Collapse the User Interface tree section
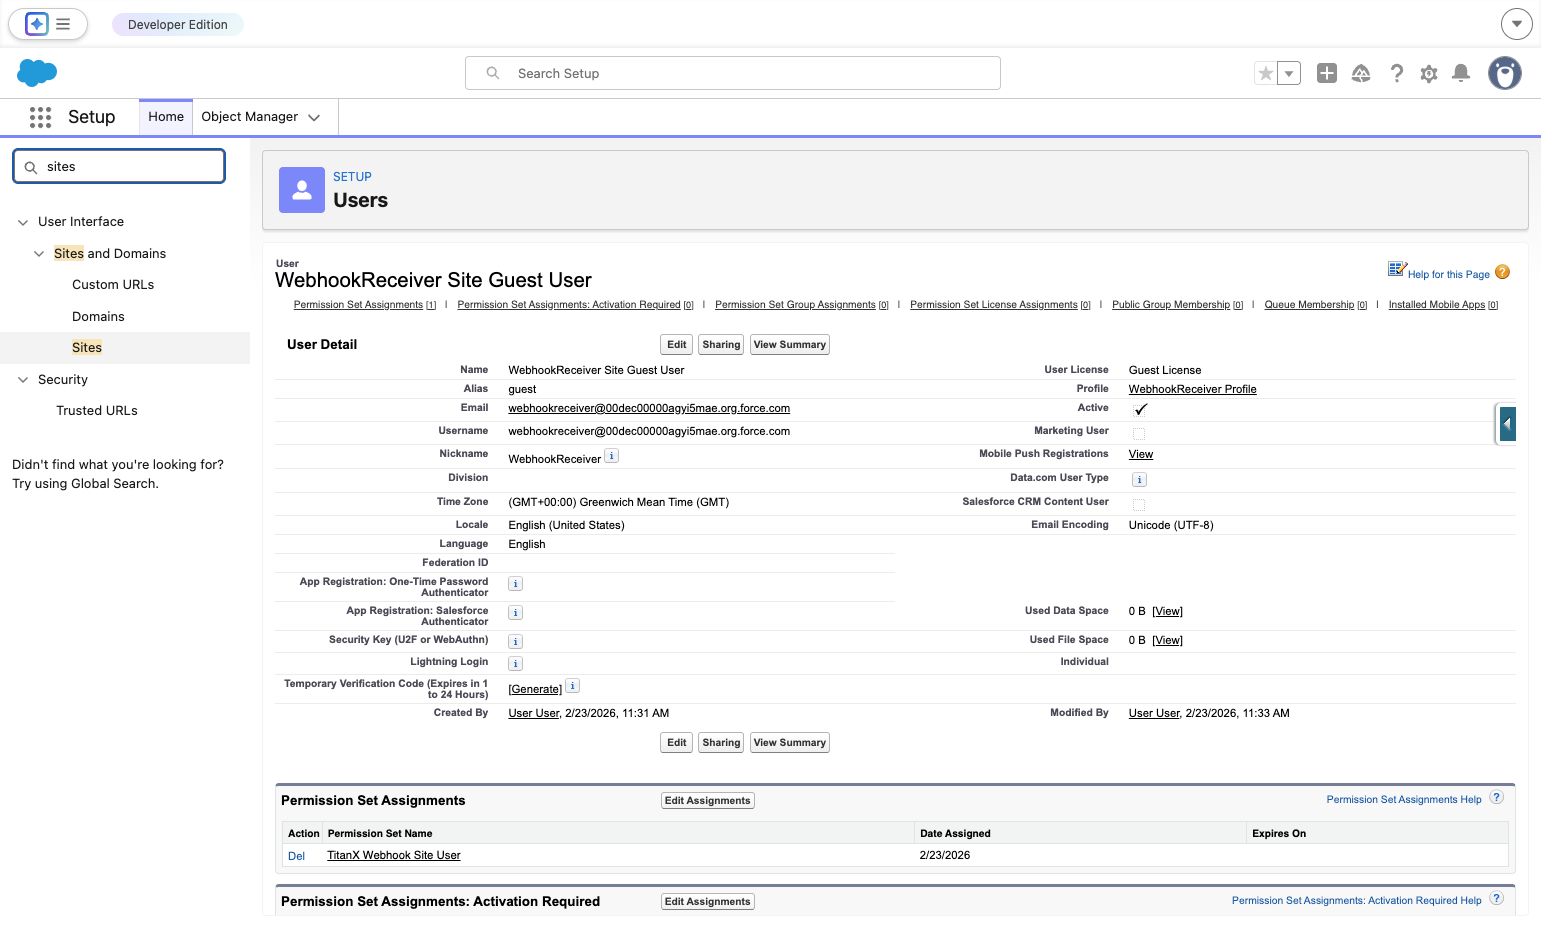 click(23, 222)
